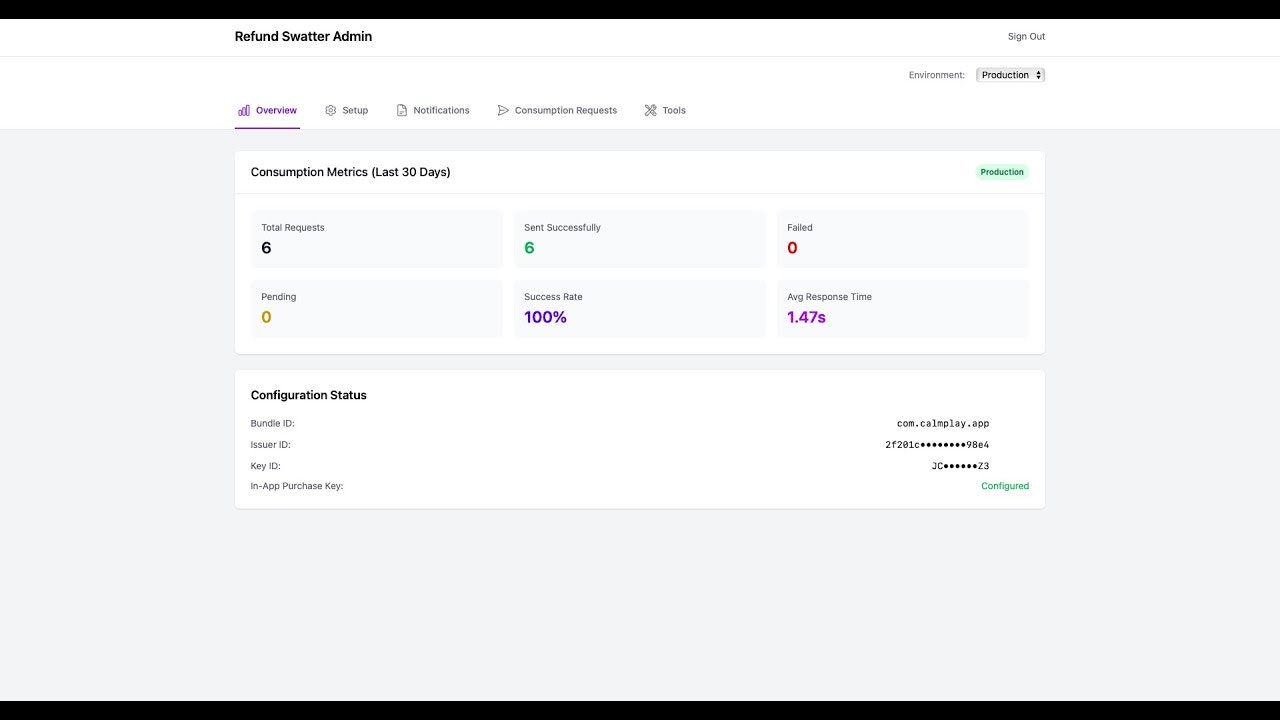Click the Notifications document icon

[402, 110]
